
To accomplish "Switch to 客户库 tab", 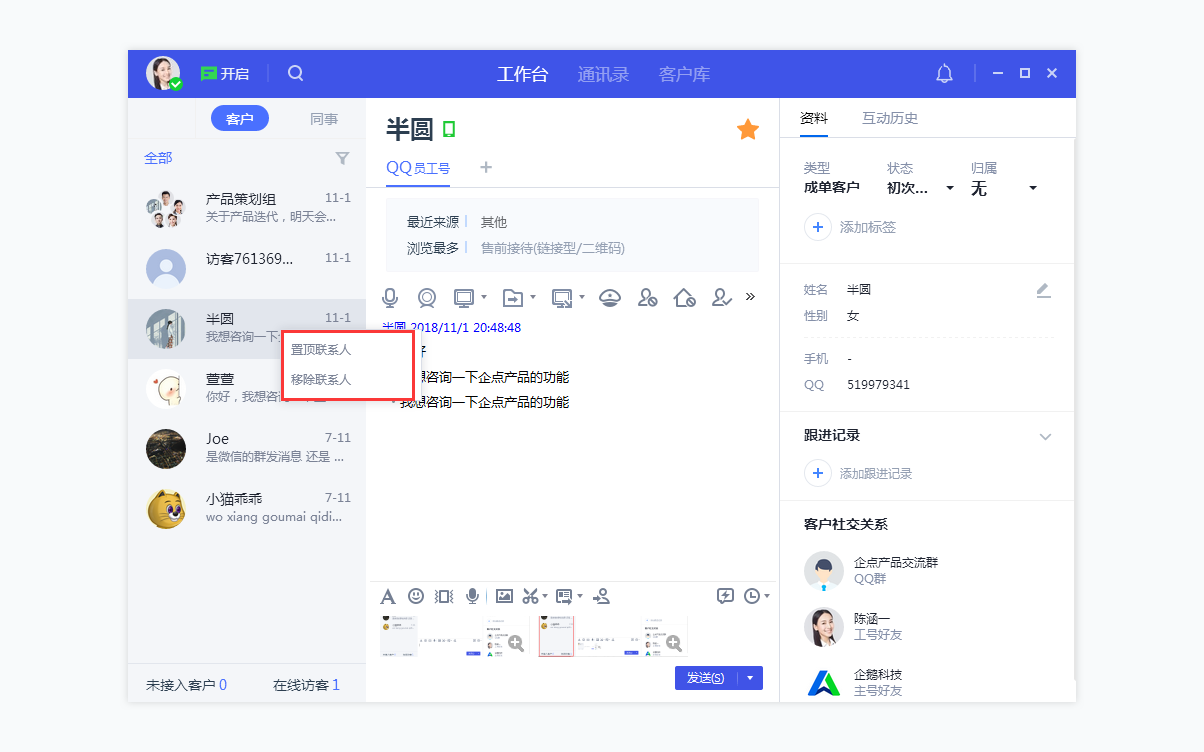I will pyautogui.click(x=685, y=74).
